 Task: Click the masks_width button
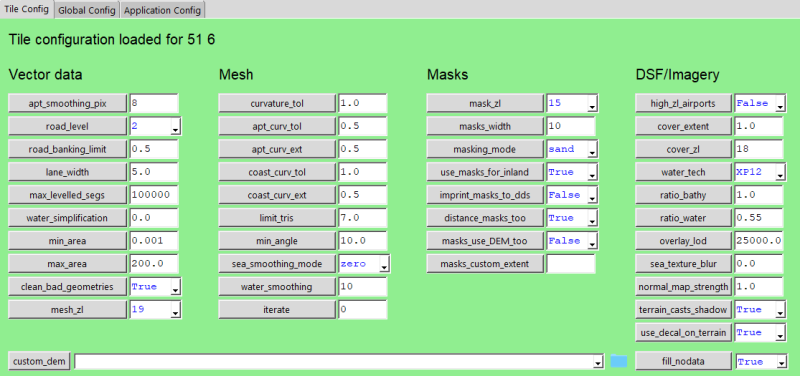click(x=485, y=127)
